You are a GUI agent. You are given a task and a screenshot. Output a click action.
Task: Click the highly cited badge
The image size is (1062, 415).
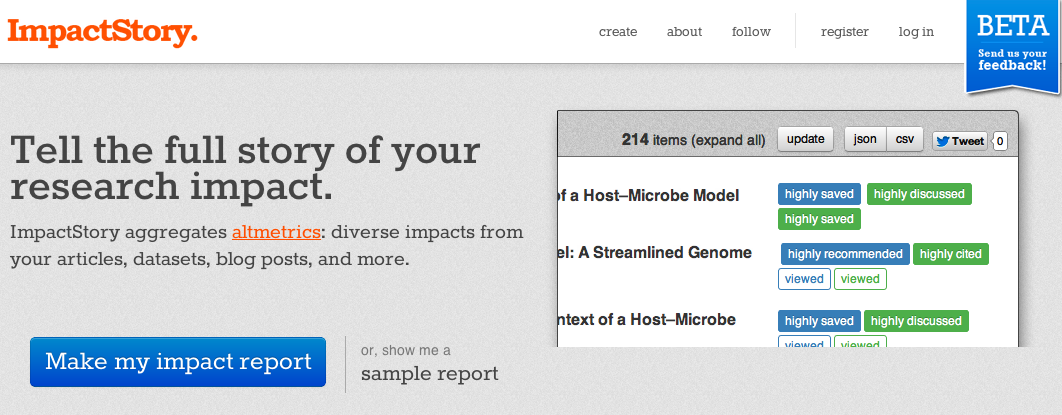tap(950, 254)
